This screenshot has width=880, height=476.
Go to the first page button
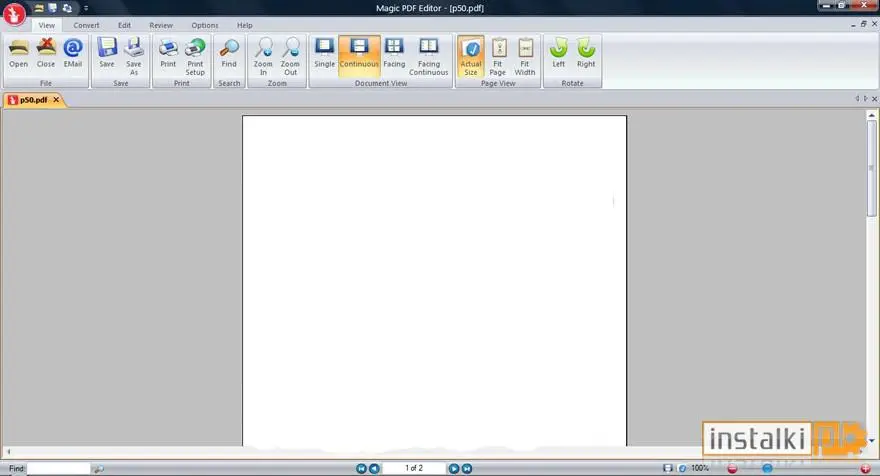(x=361, y=468)
